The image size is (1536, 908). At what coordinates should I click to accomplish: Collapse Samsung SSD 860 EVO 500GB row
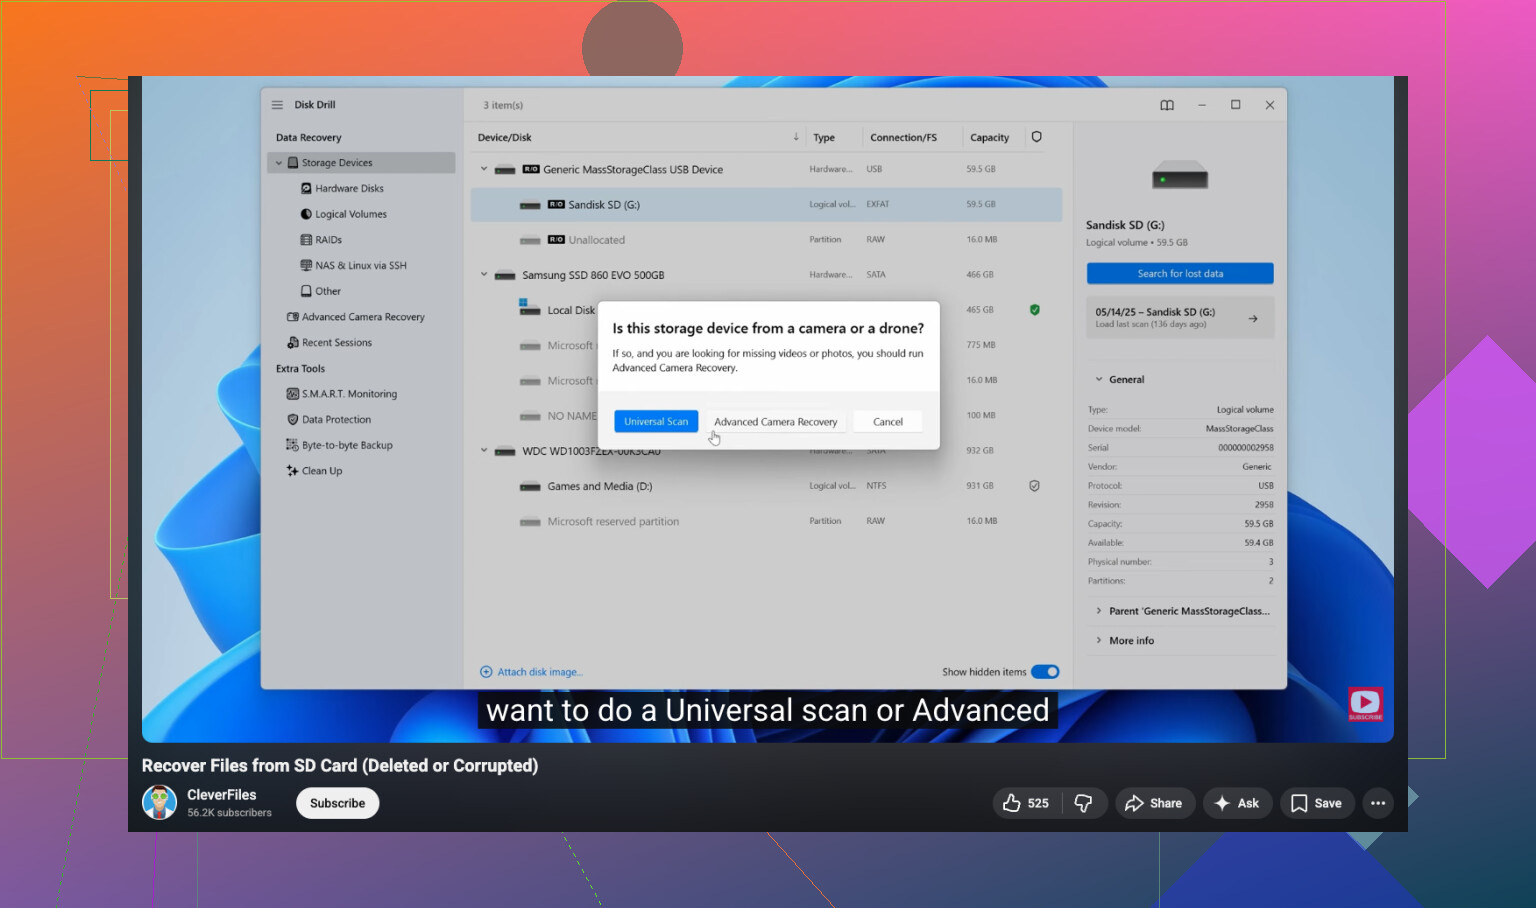484,275
